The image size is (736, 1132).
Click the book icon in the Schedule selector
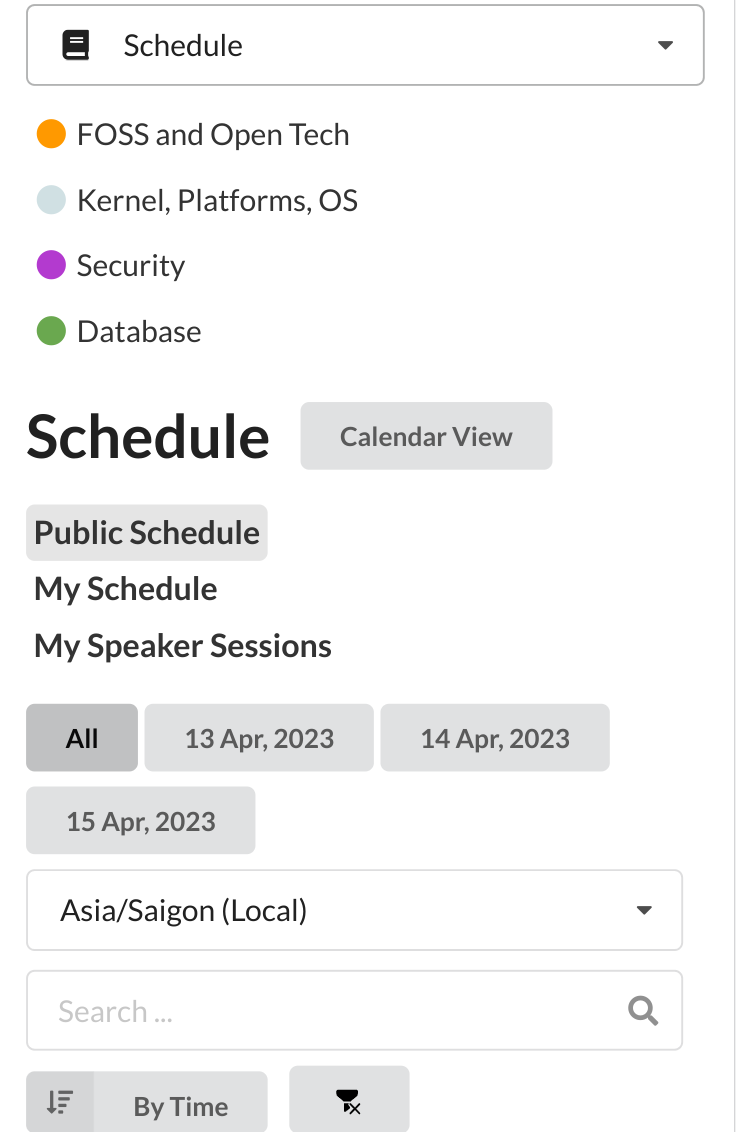click(76, 45)
